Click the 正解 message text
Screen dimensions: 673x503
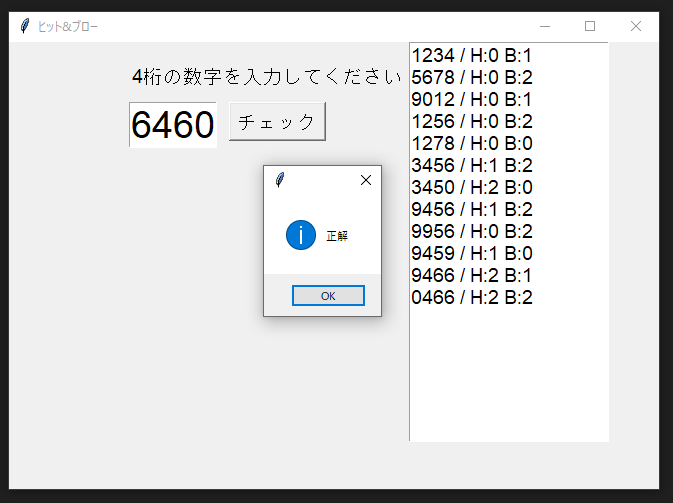click(x=337, y=236)
